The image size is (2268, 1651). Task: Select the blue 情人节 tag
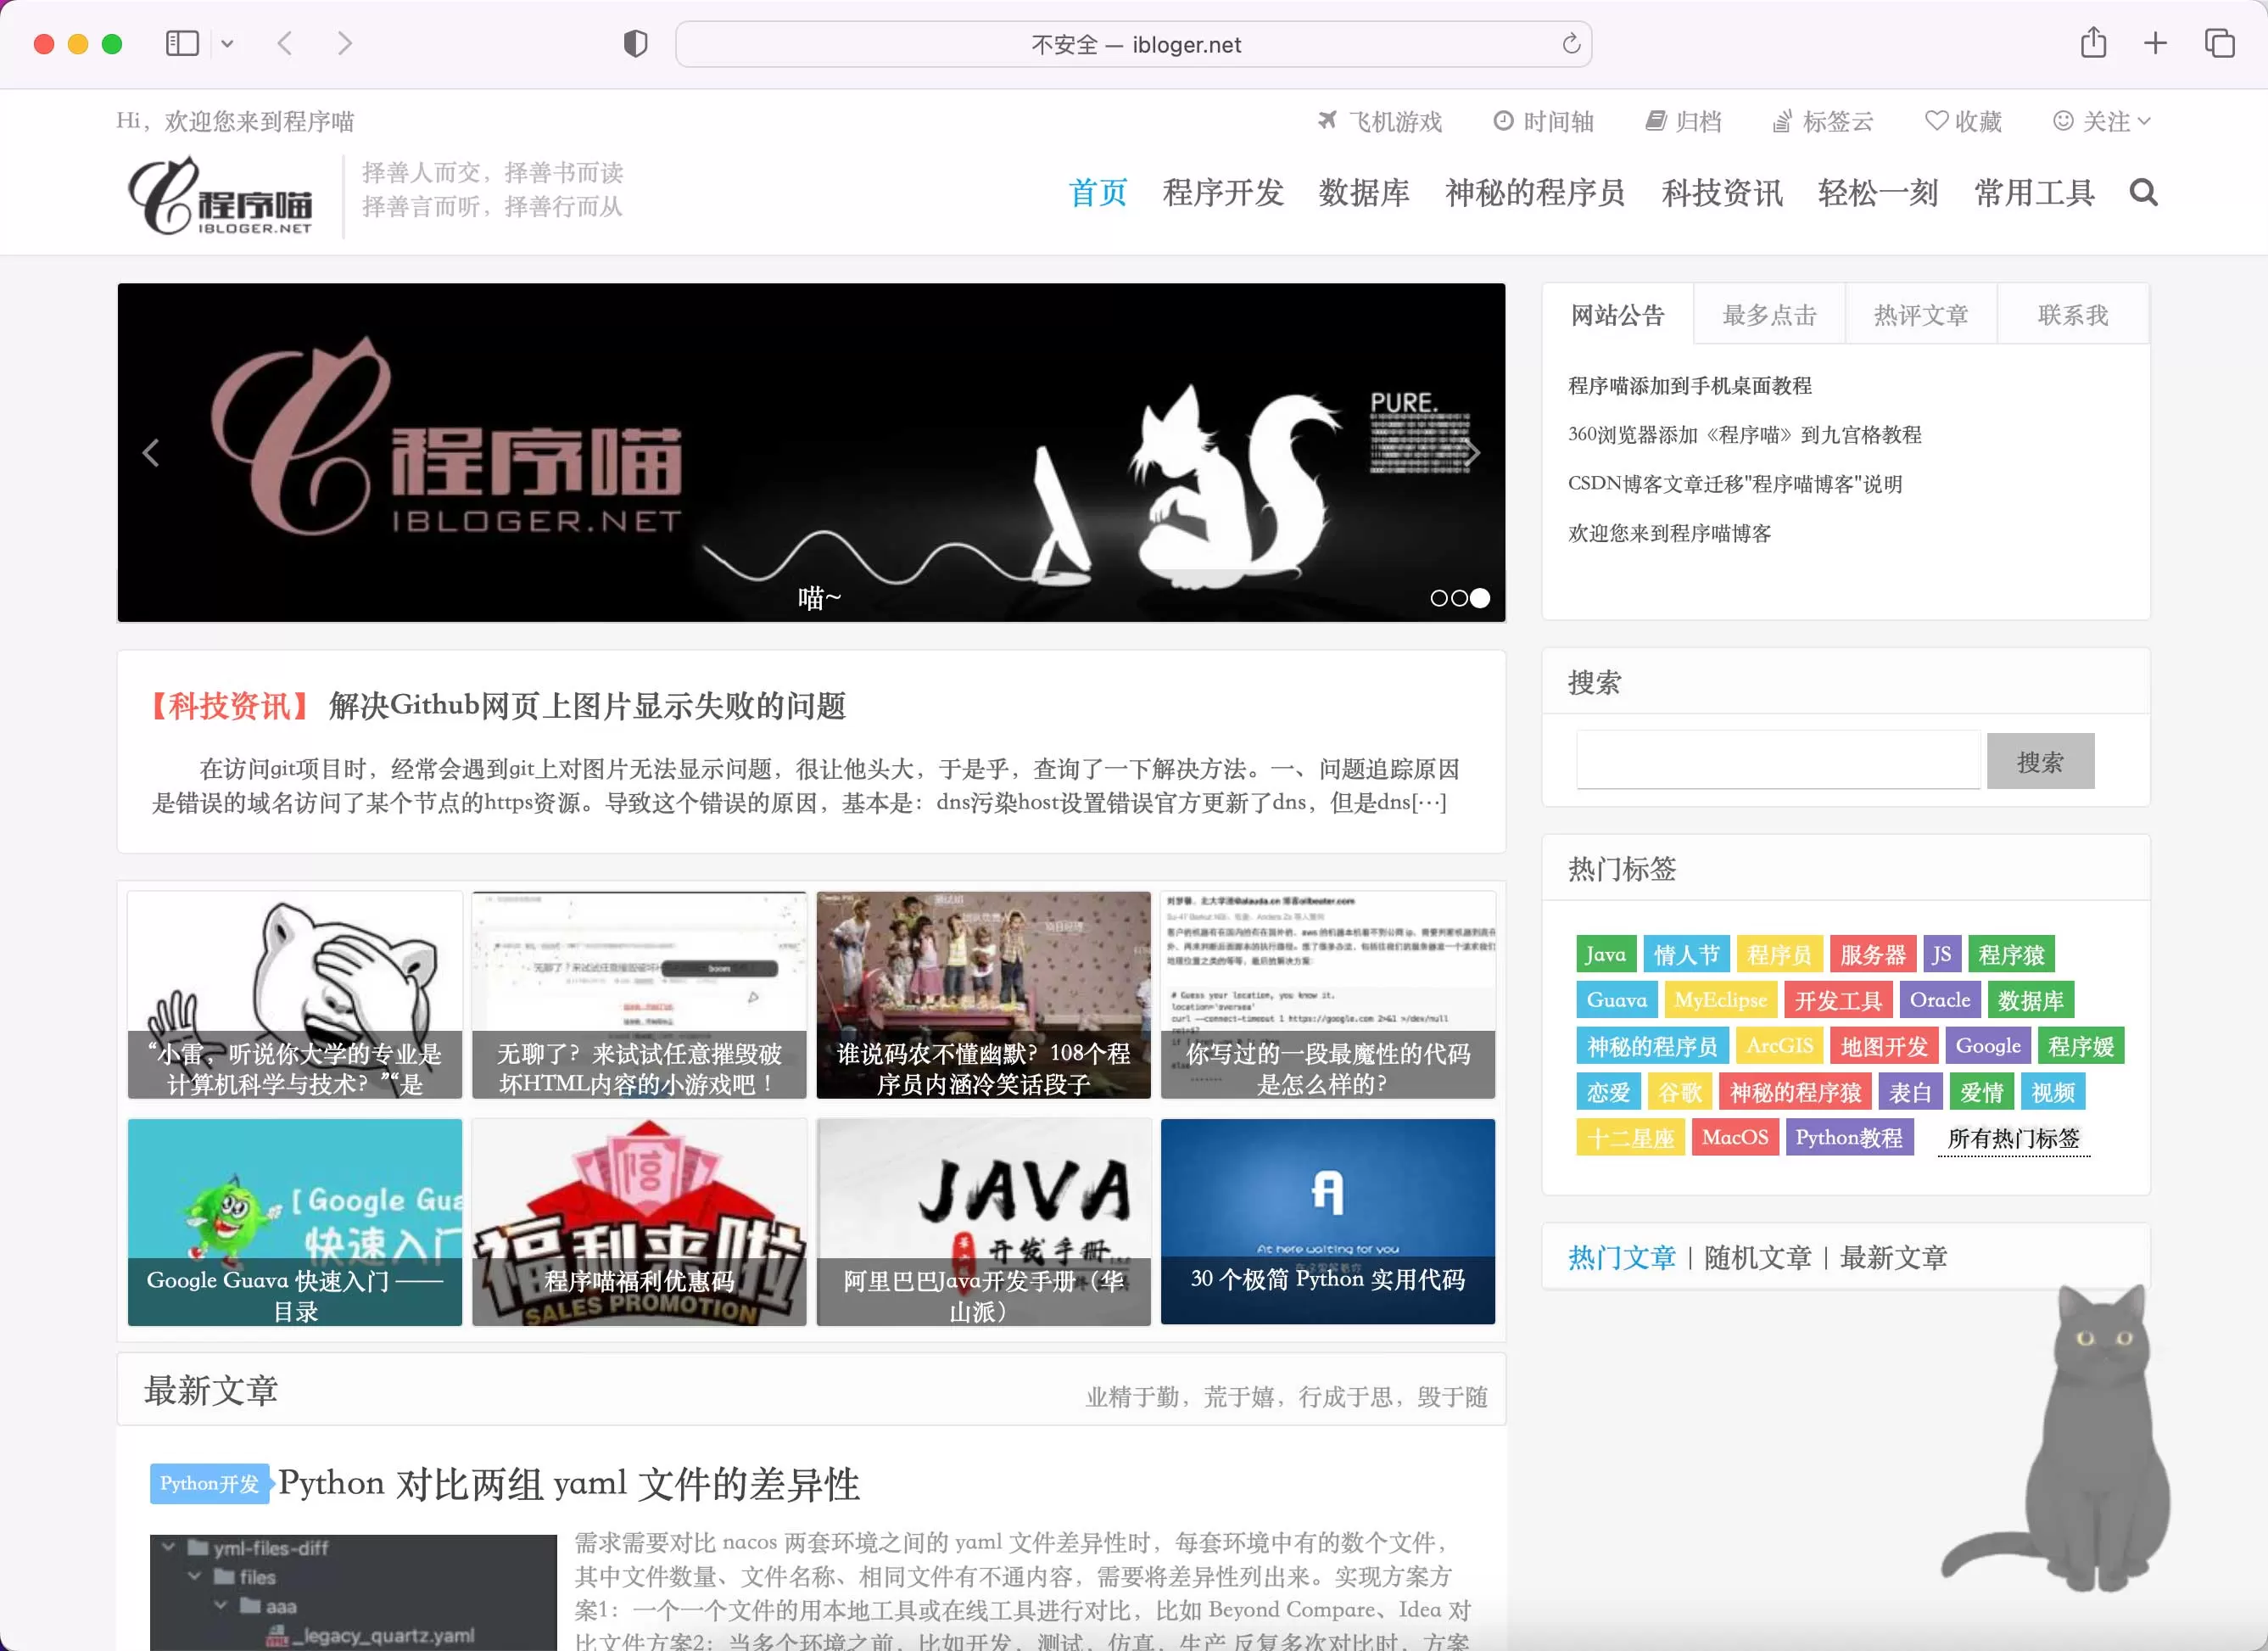coord(1685,954)
